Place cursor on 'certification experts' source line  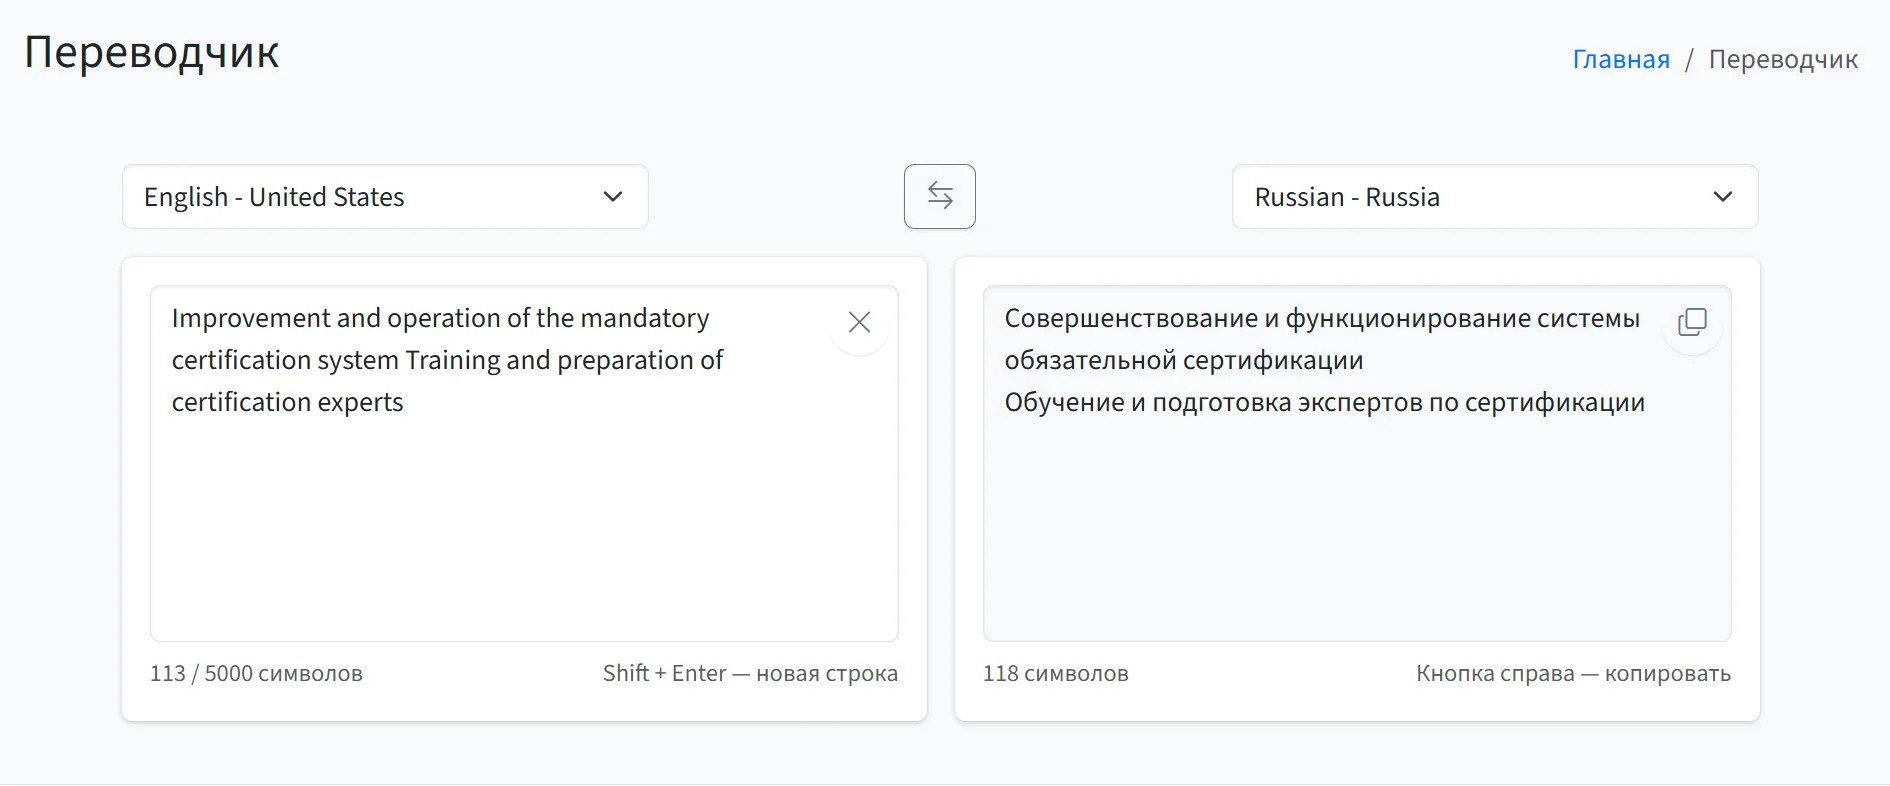pos(288,402)
